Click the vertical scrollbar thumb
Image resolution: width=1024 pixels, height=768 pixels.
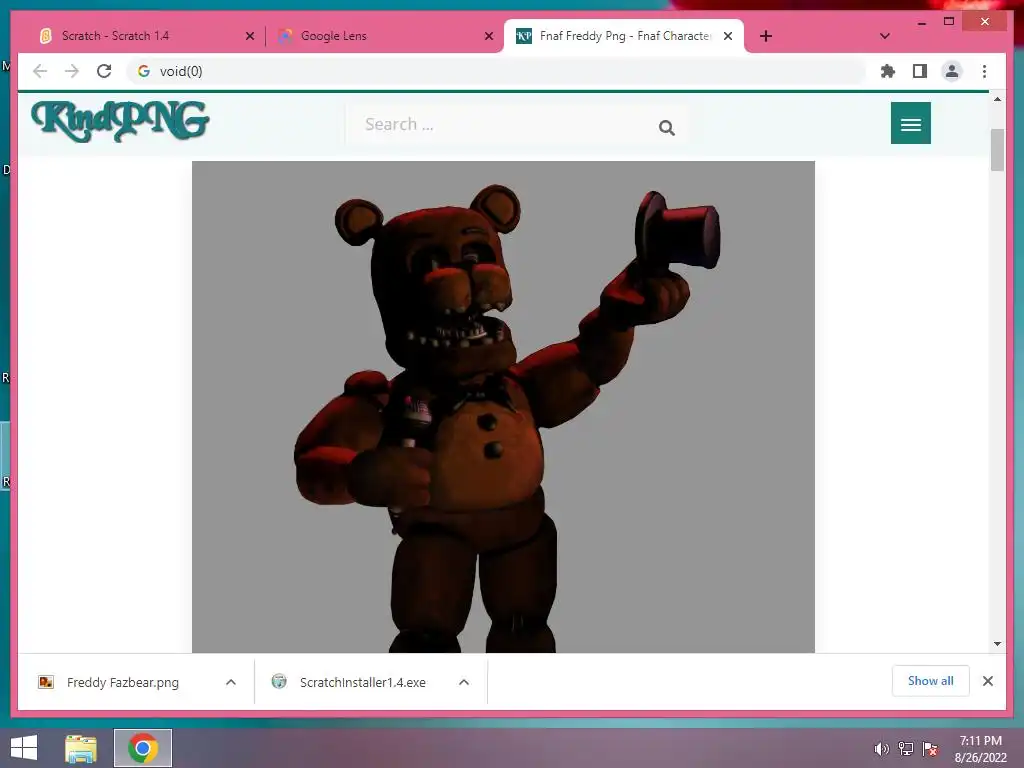tap(997, 150)
